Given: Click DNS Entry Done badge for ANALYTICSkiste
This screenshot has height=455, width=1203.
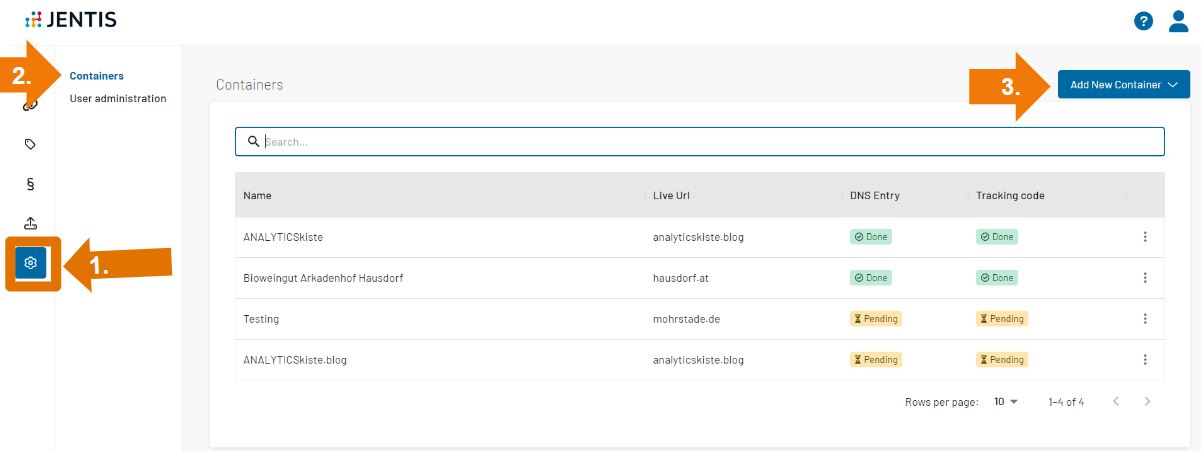Looking at the screenshot, I should point(871,237).
